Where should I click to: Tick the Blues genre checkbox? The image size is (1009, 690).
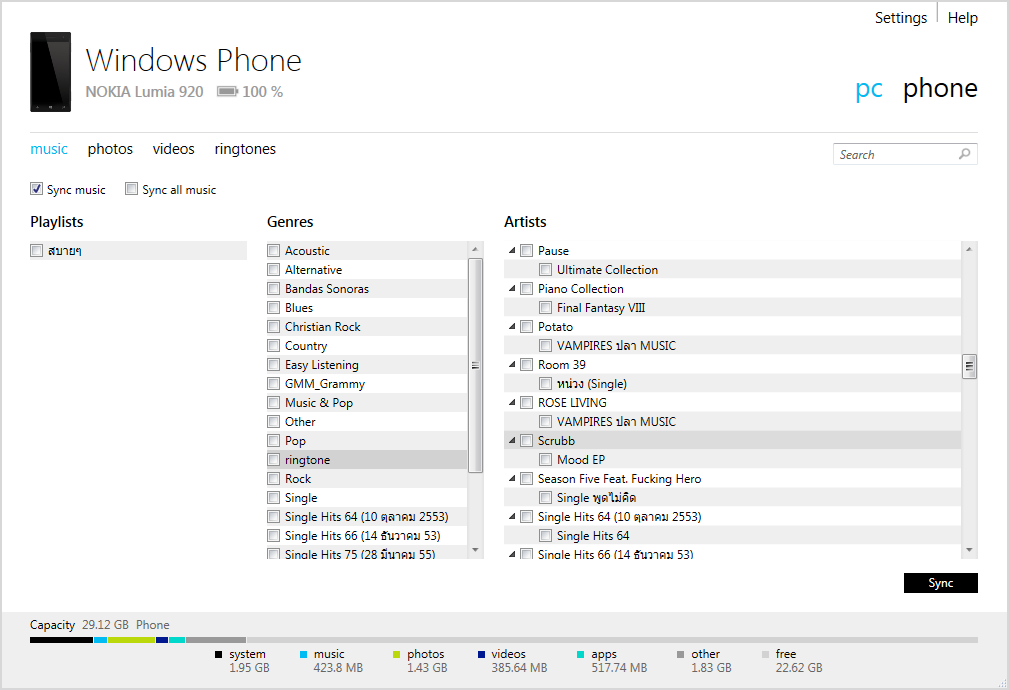273,308
